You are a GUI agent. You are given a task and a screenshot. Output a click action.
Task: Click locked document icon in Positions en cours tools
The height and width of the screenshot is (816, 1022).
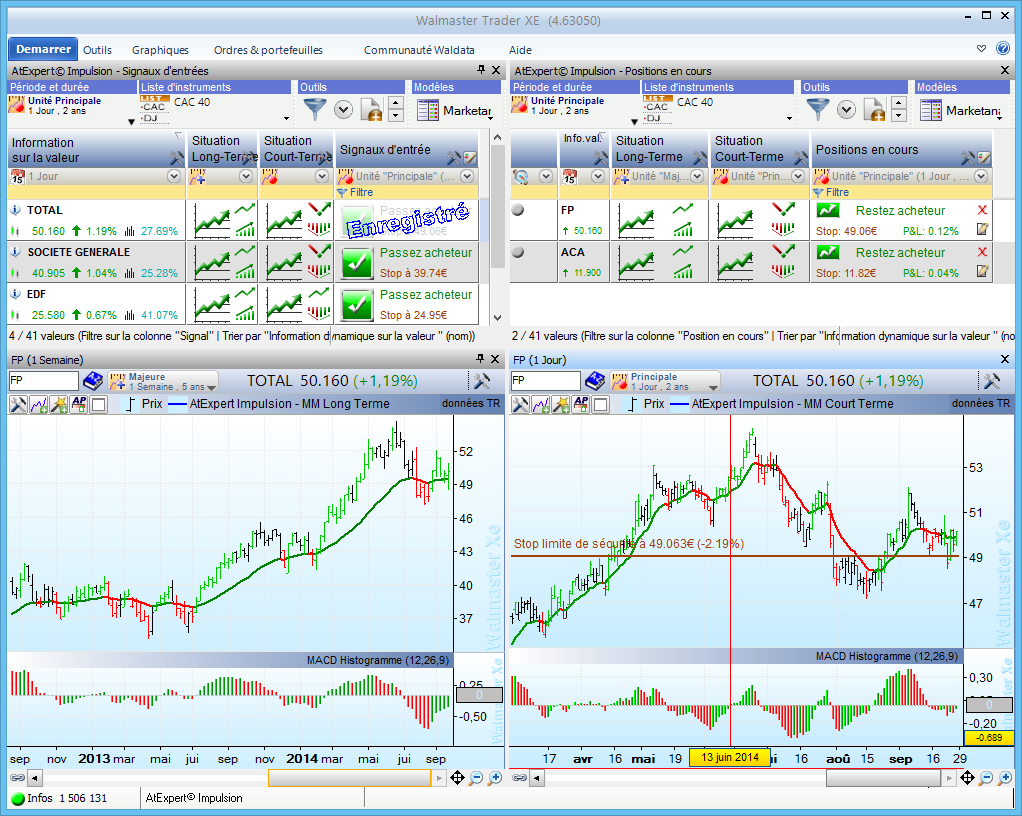coord(873,109)
